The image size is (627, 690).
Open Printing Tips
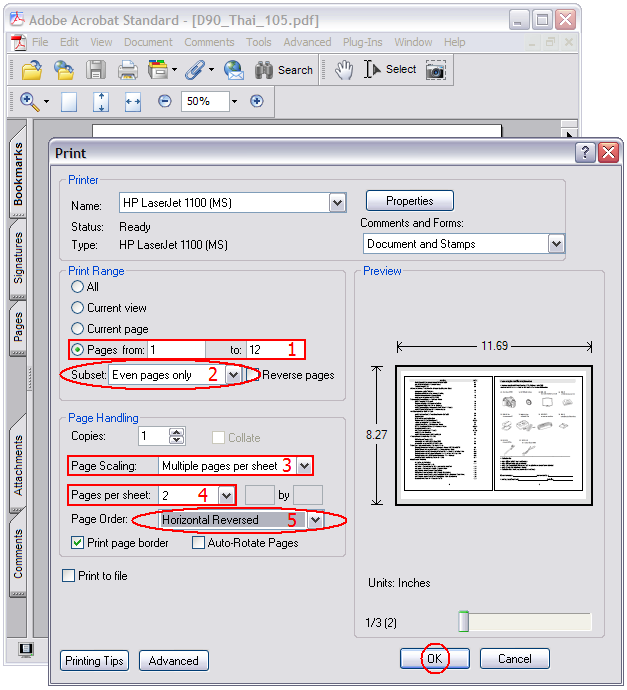coord(95,661)
